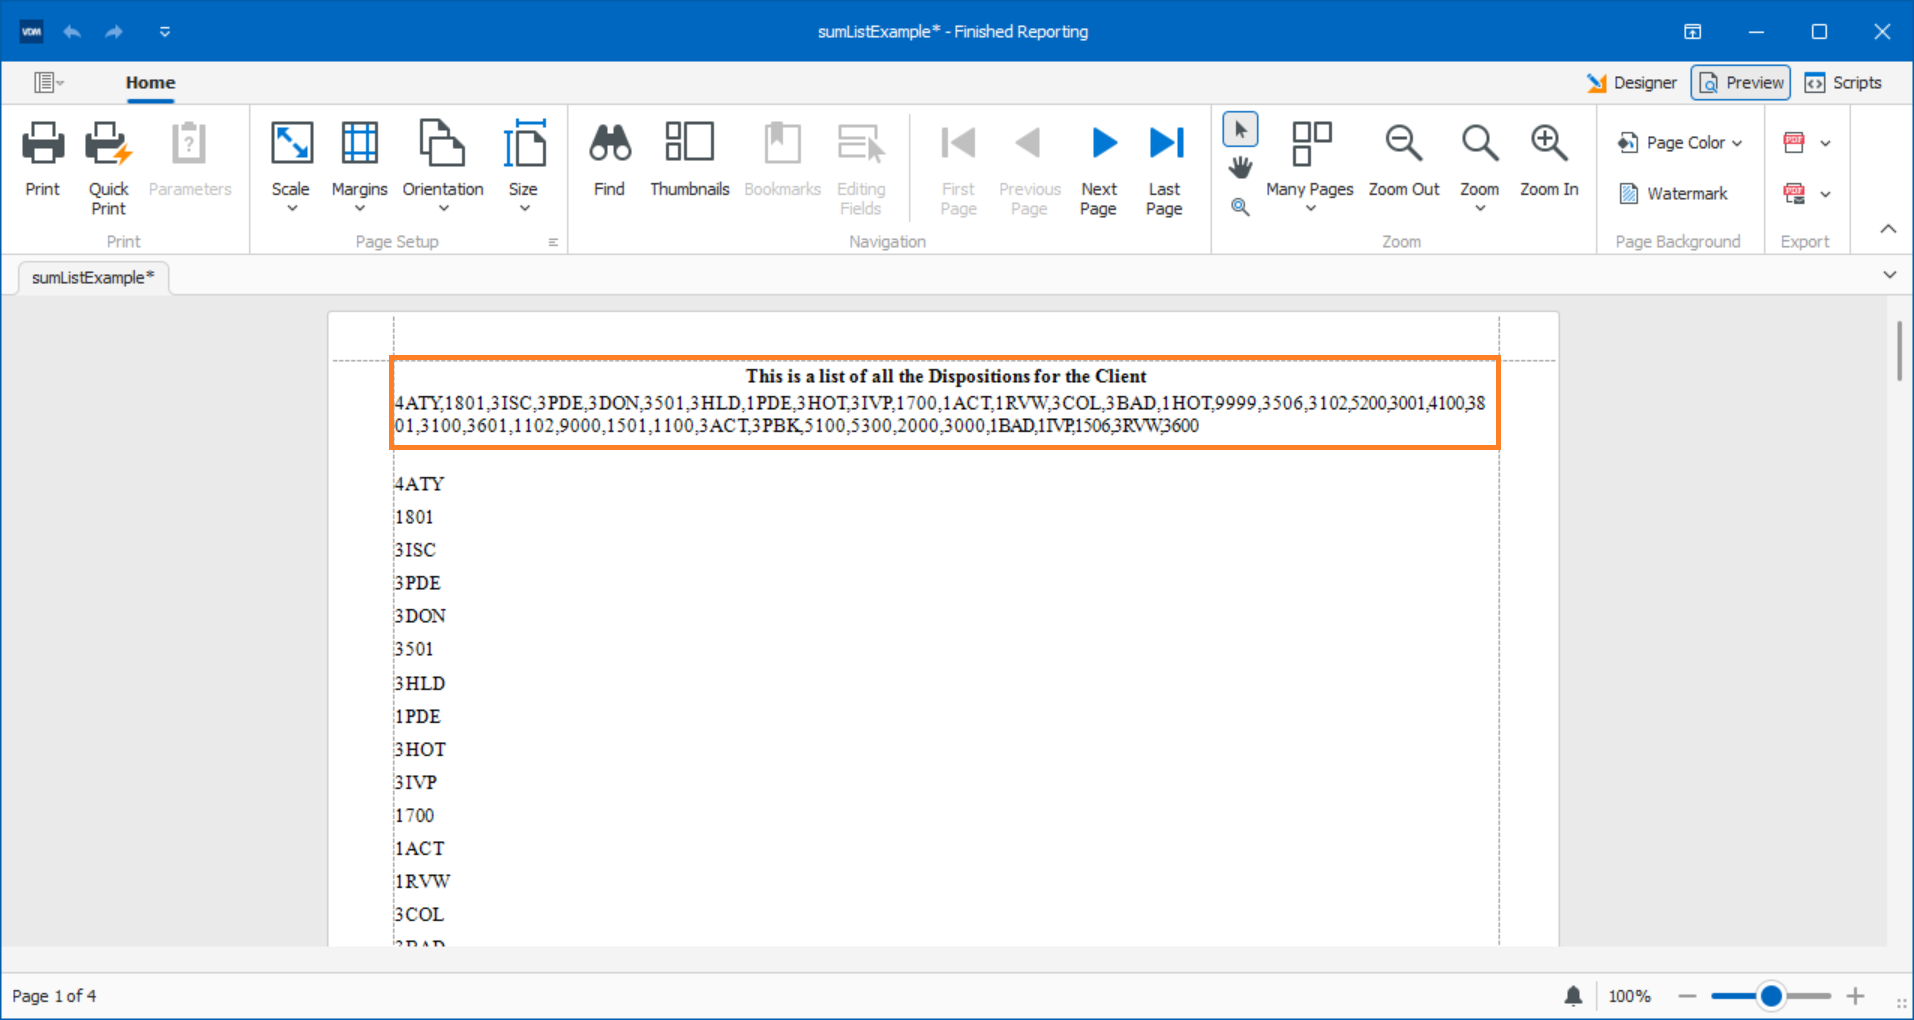Click the Export to PDF icon
This screenshot has height=1020, width=1914.
tap(1794, 143)
